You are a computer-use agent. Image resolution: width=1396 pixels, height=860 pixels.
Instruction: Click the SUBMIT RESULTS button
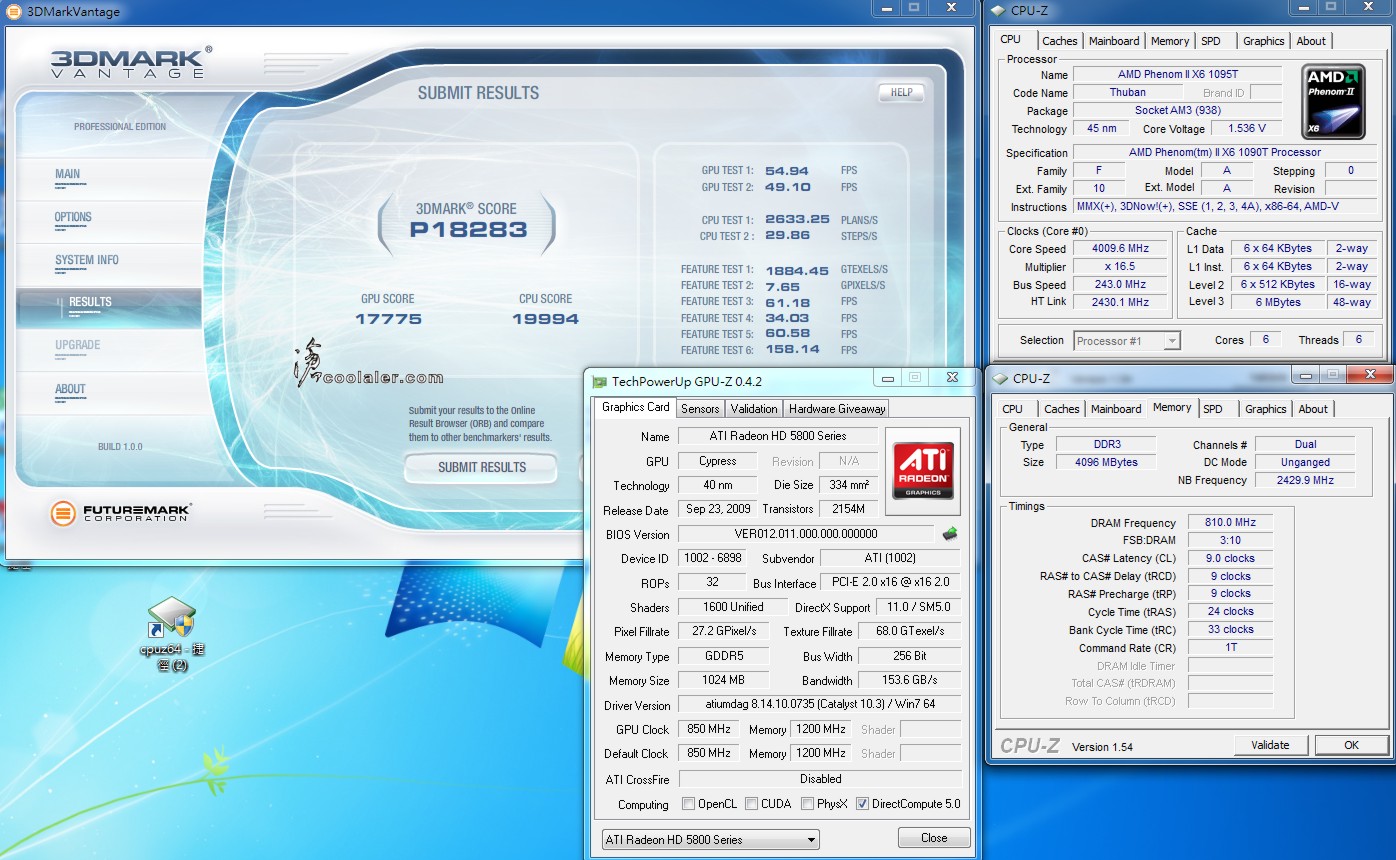482,467
